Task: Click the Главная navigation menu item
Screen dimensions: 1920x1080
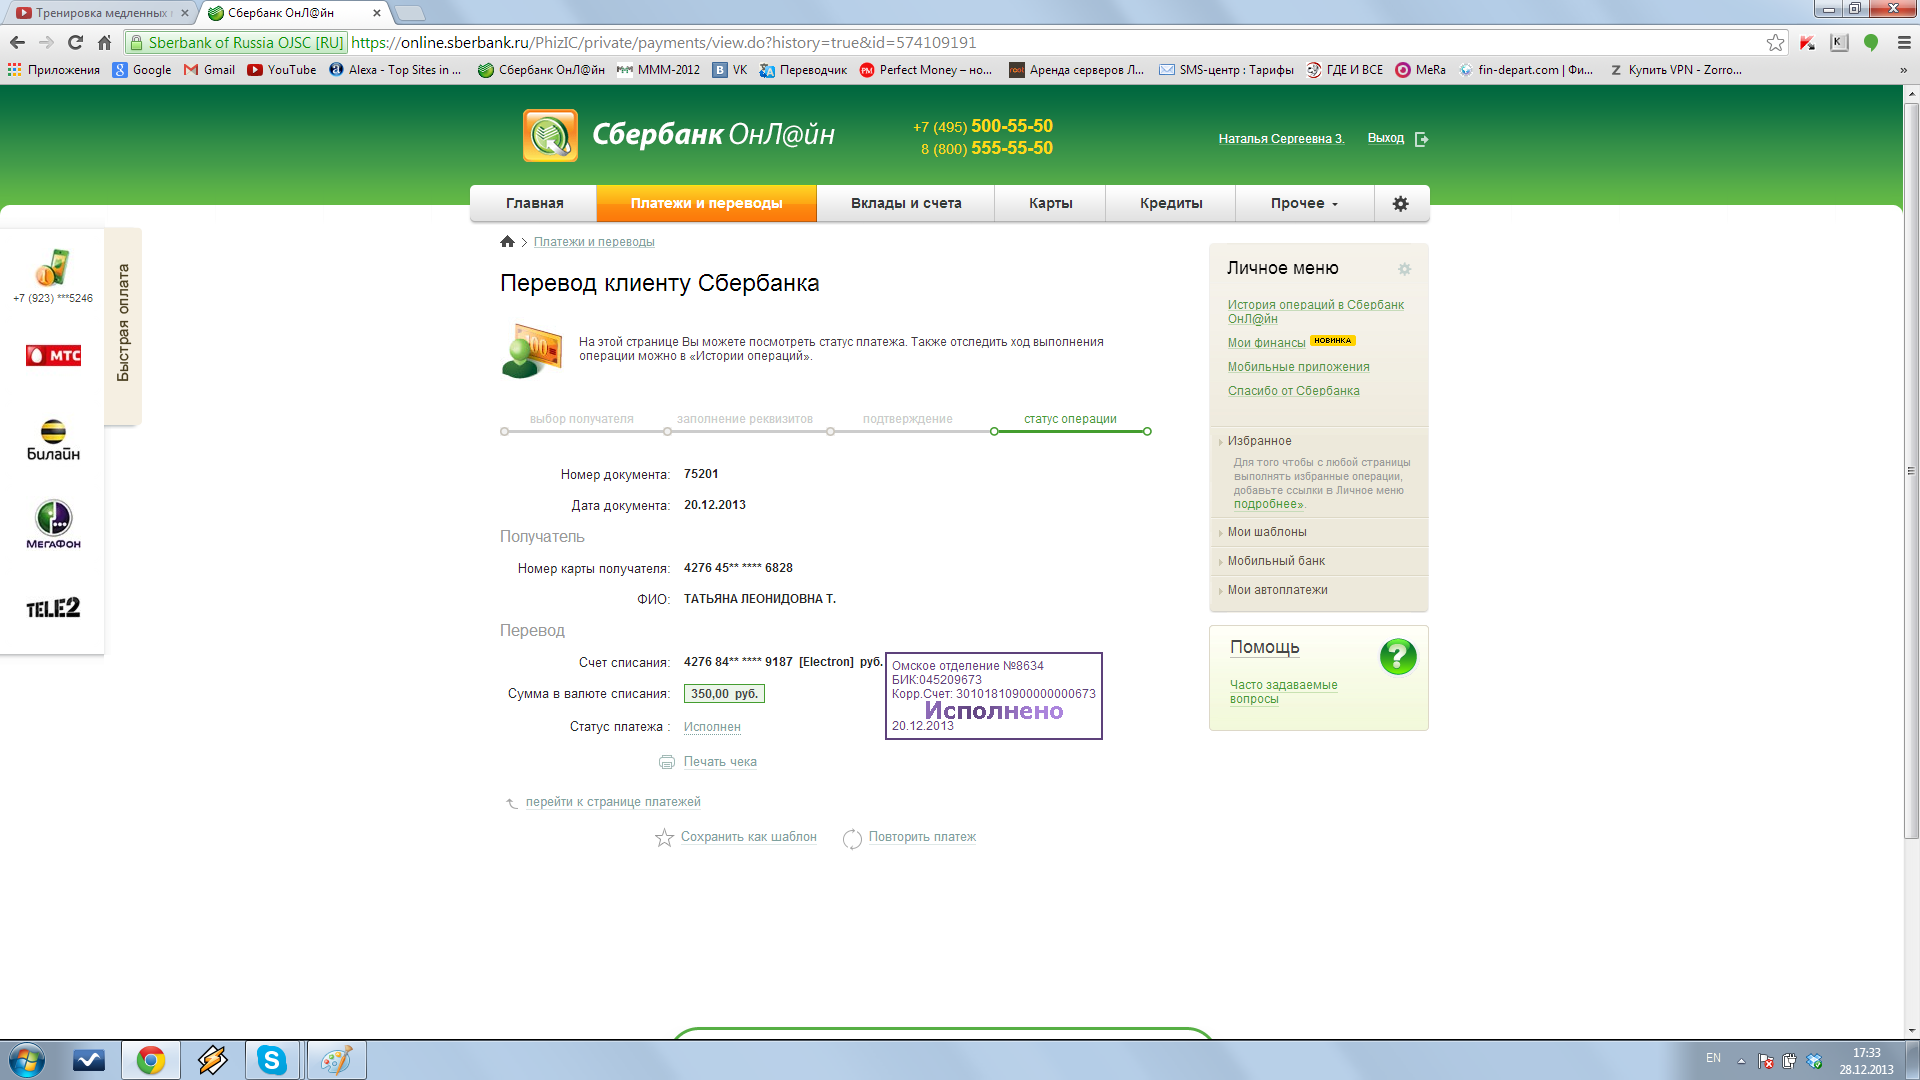Action: click(534, 202)
